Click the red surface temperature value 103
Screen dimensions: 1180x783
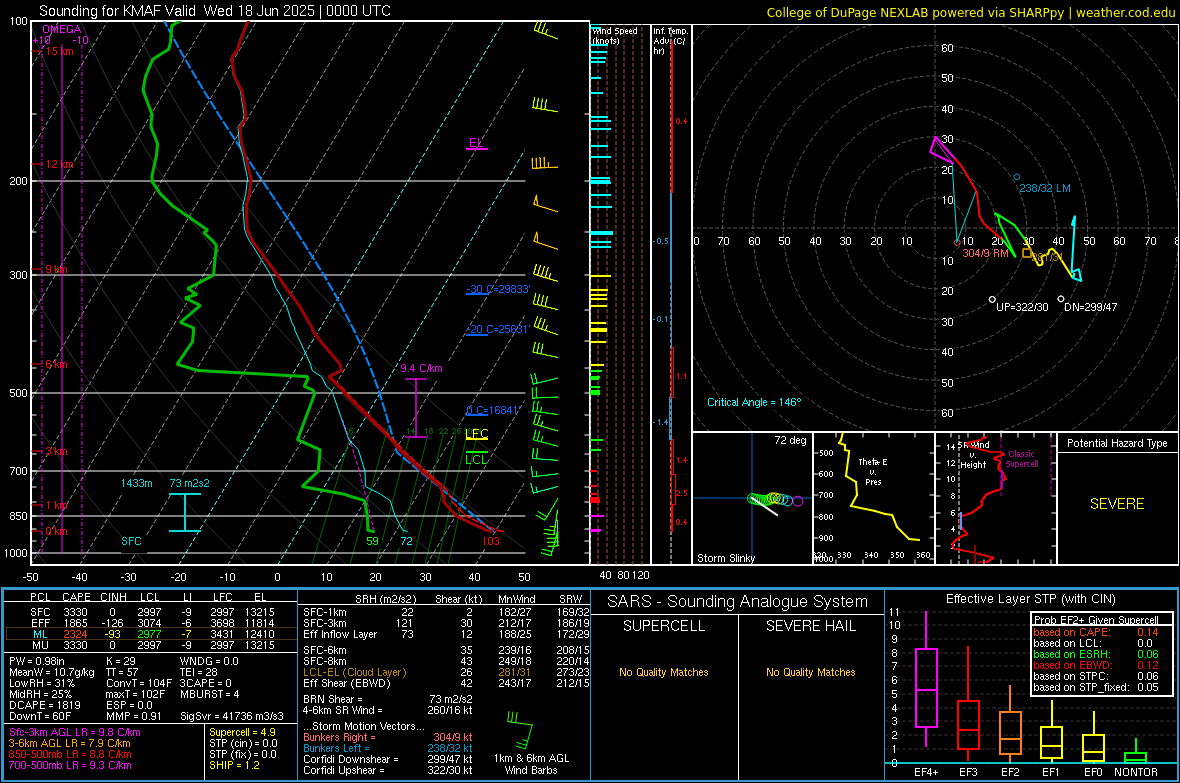click(491, 541)
